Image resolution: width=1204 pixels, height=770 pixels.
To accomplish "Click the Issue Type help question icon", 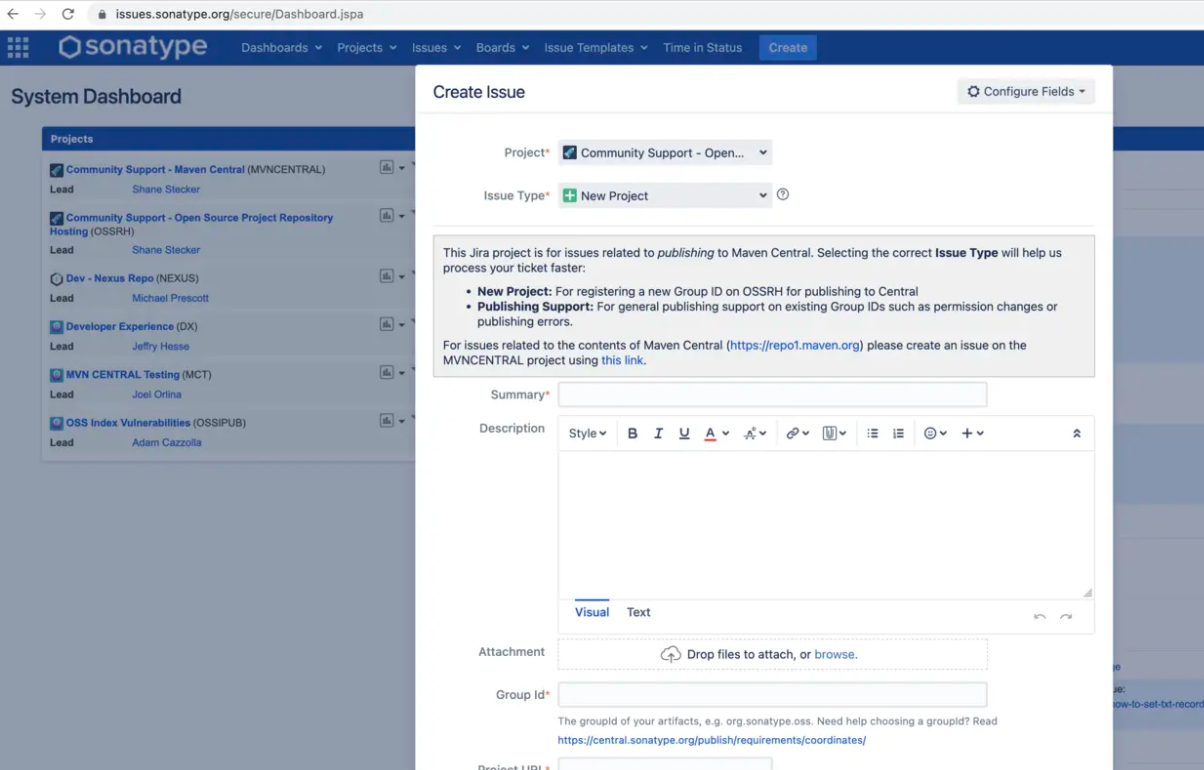I will (783, 195).
